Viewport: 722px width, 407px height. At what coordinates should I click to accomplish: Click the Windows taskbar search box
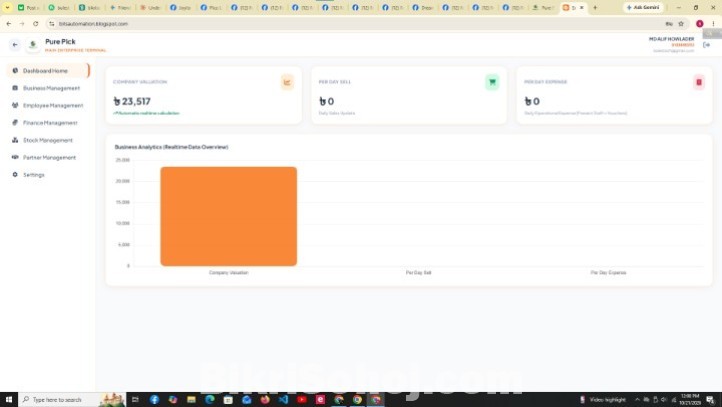[x=71, y=400]
